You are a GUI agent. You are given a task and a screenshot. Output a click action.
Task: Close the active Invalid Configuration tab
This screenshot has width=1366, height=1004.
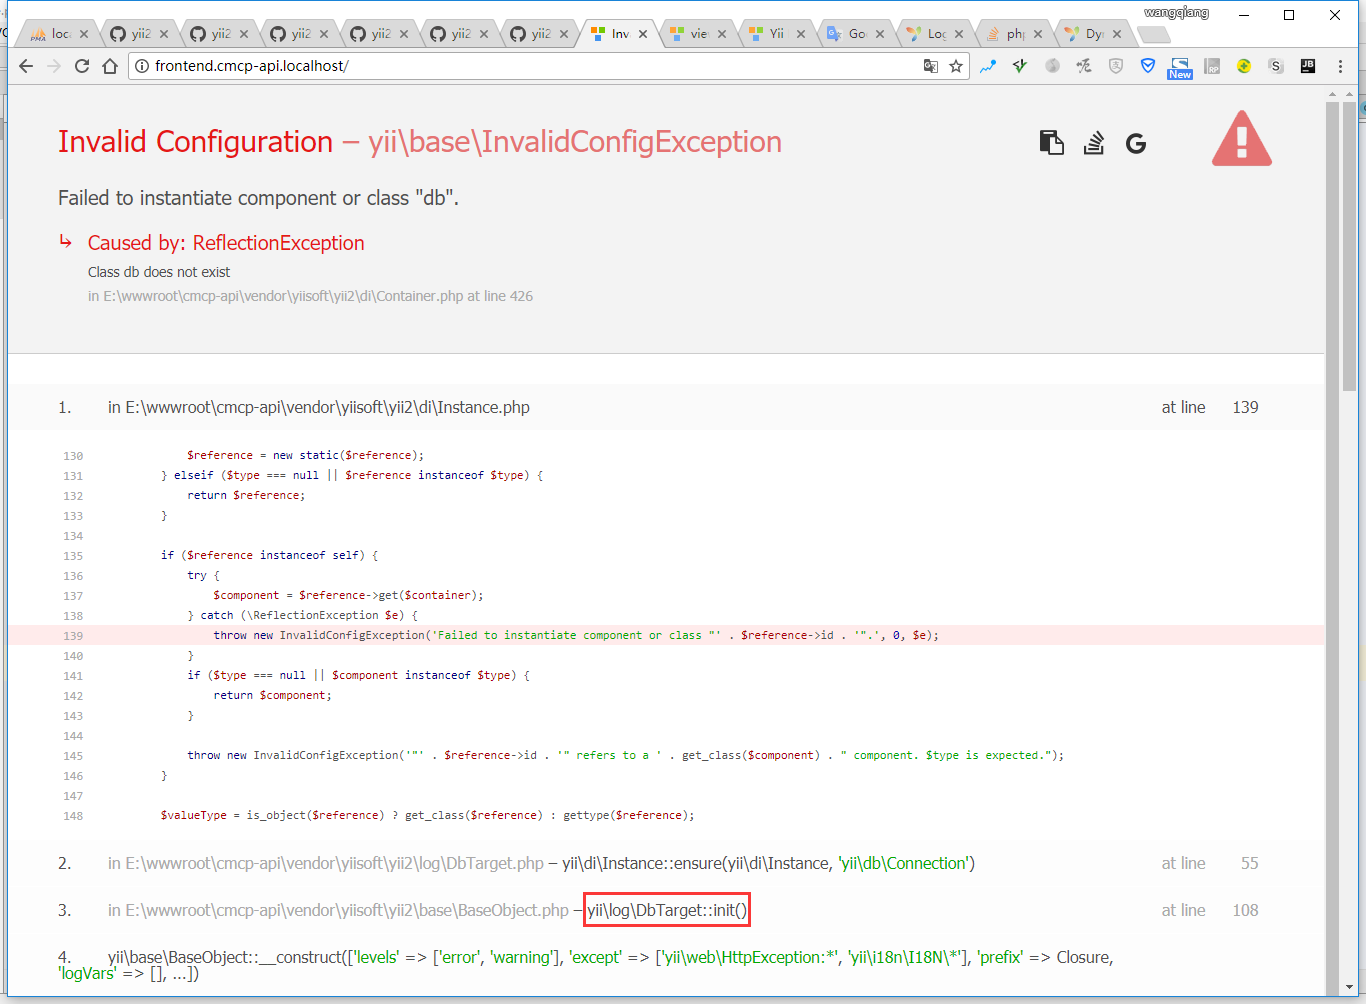point(643,34)
